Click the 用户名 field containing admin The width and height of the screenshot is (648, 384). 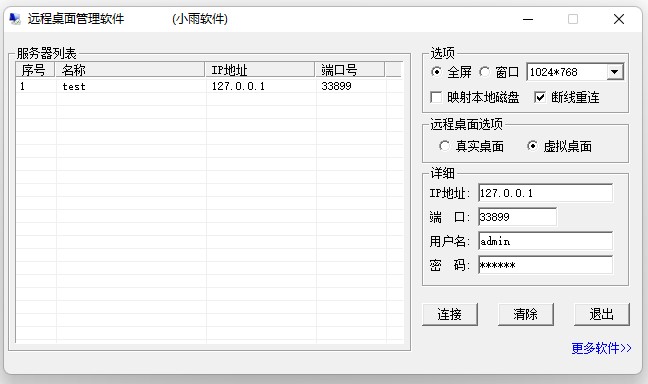(546, 241)
